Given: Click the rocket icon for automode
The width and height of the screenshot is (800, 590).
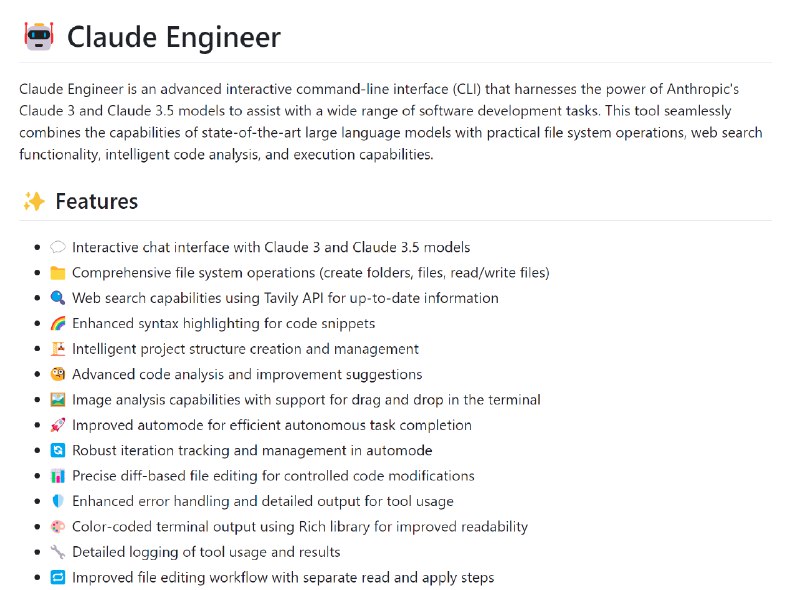Looking at the screenshot, I should [x=58, y=425].
